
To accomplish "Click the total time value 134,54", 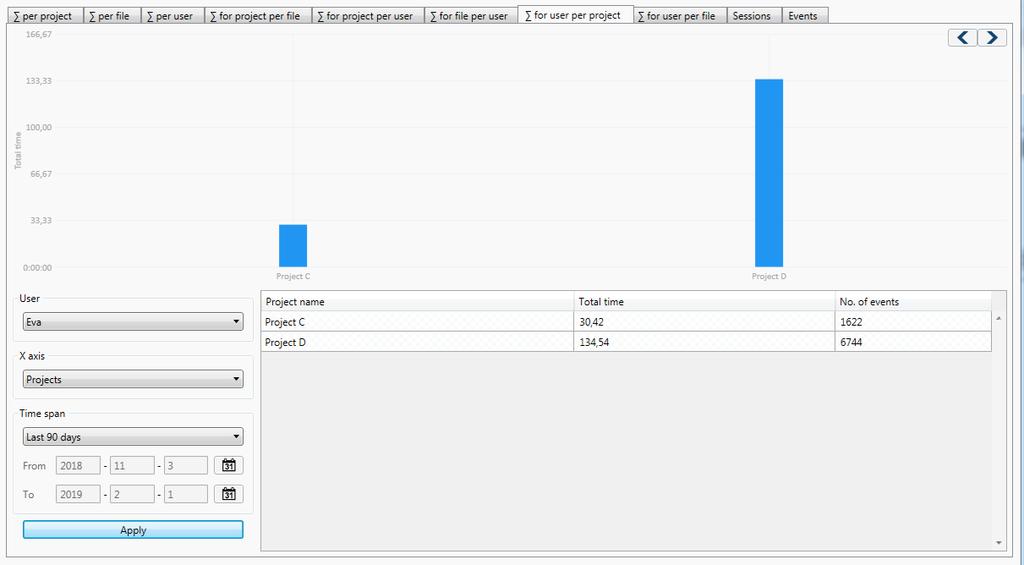I will click(594, 342).
